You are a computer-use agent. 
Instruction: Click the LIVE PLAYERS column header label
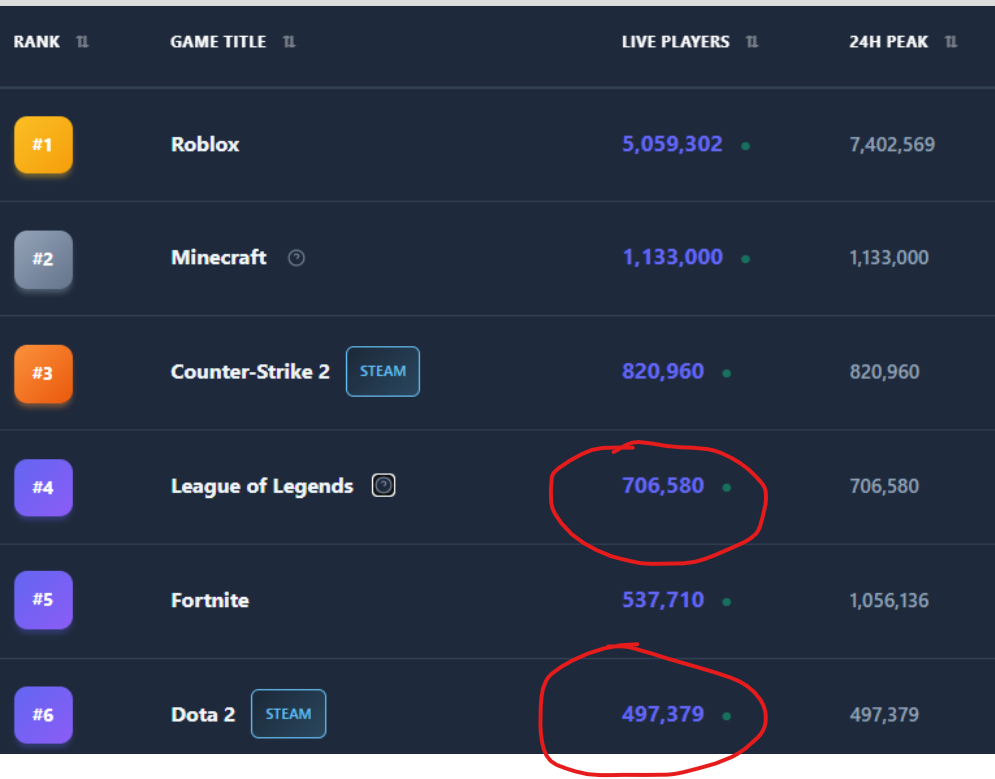(x=676, y=42)
